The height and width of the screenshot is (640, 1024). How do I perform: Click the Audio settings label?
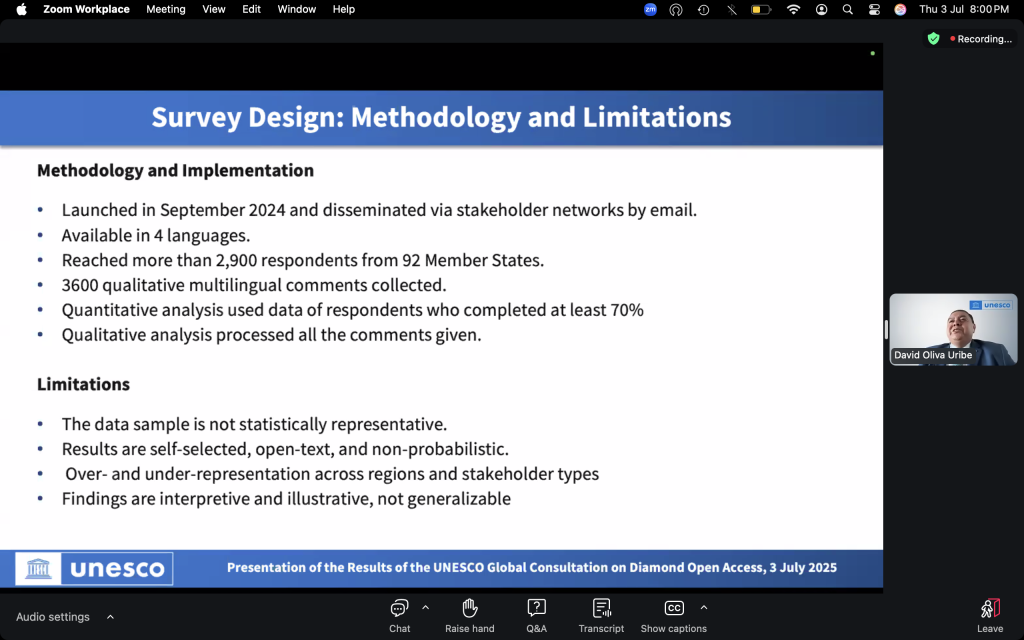tap(53, 616)
